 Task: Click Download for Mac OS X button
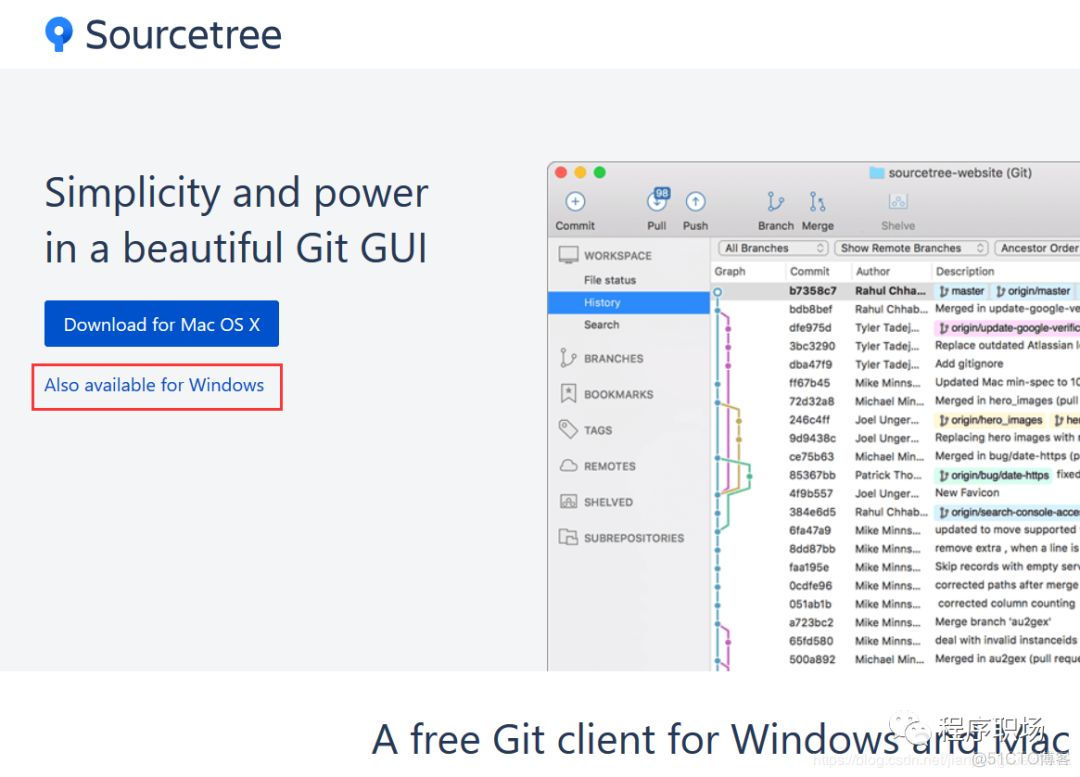(x=162, y=324)
